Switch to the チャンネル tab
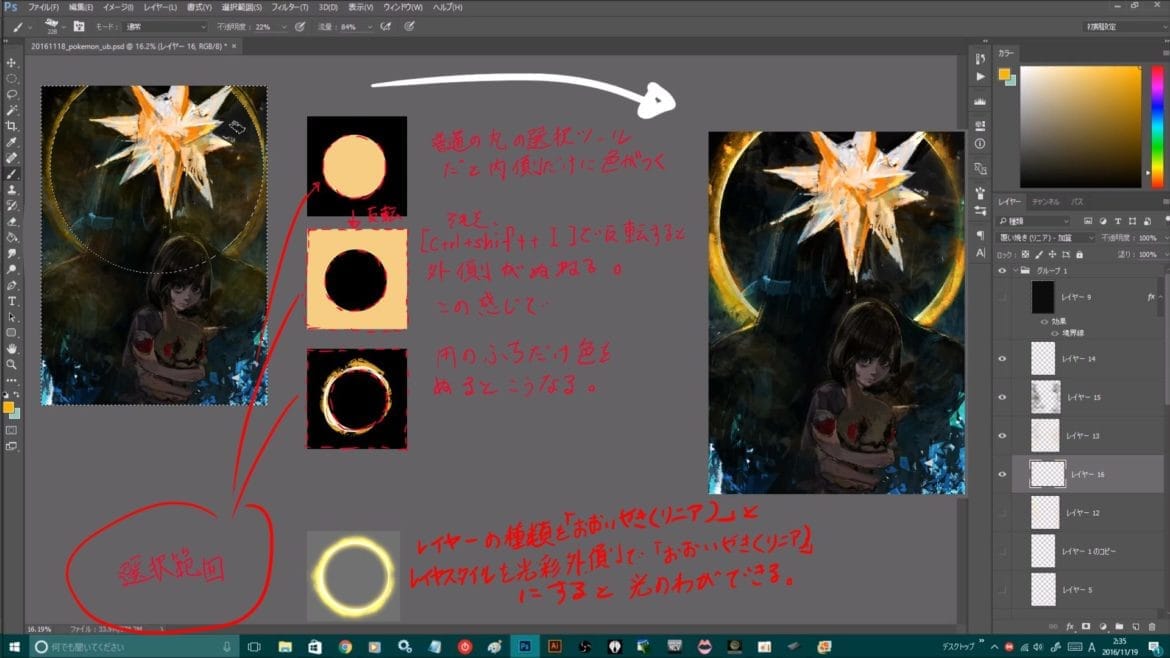 pyautogui.click(x=1045, y=201)
